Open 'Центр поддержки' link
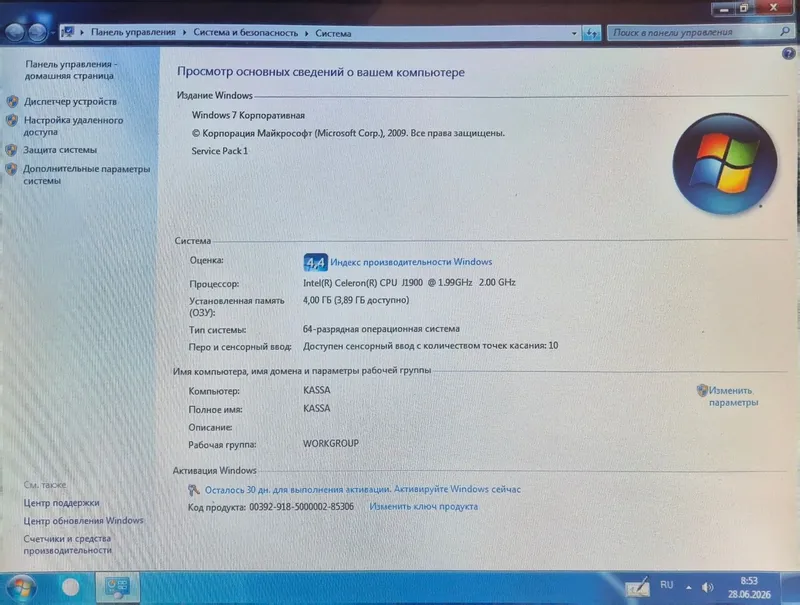 tap(61, 503)
